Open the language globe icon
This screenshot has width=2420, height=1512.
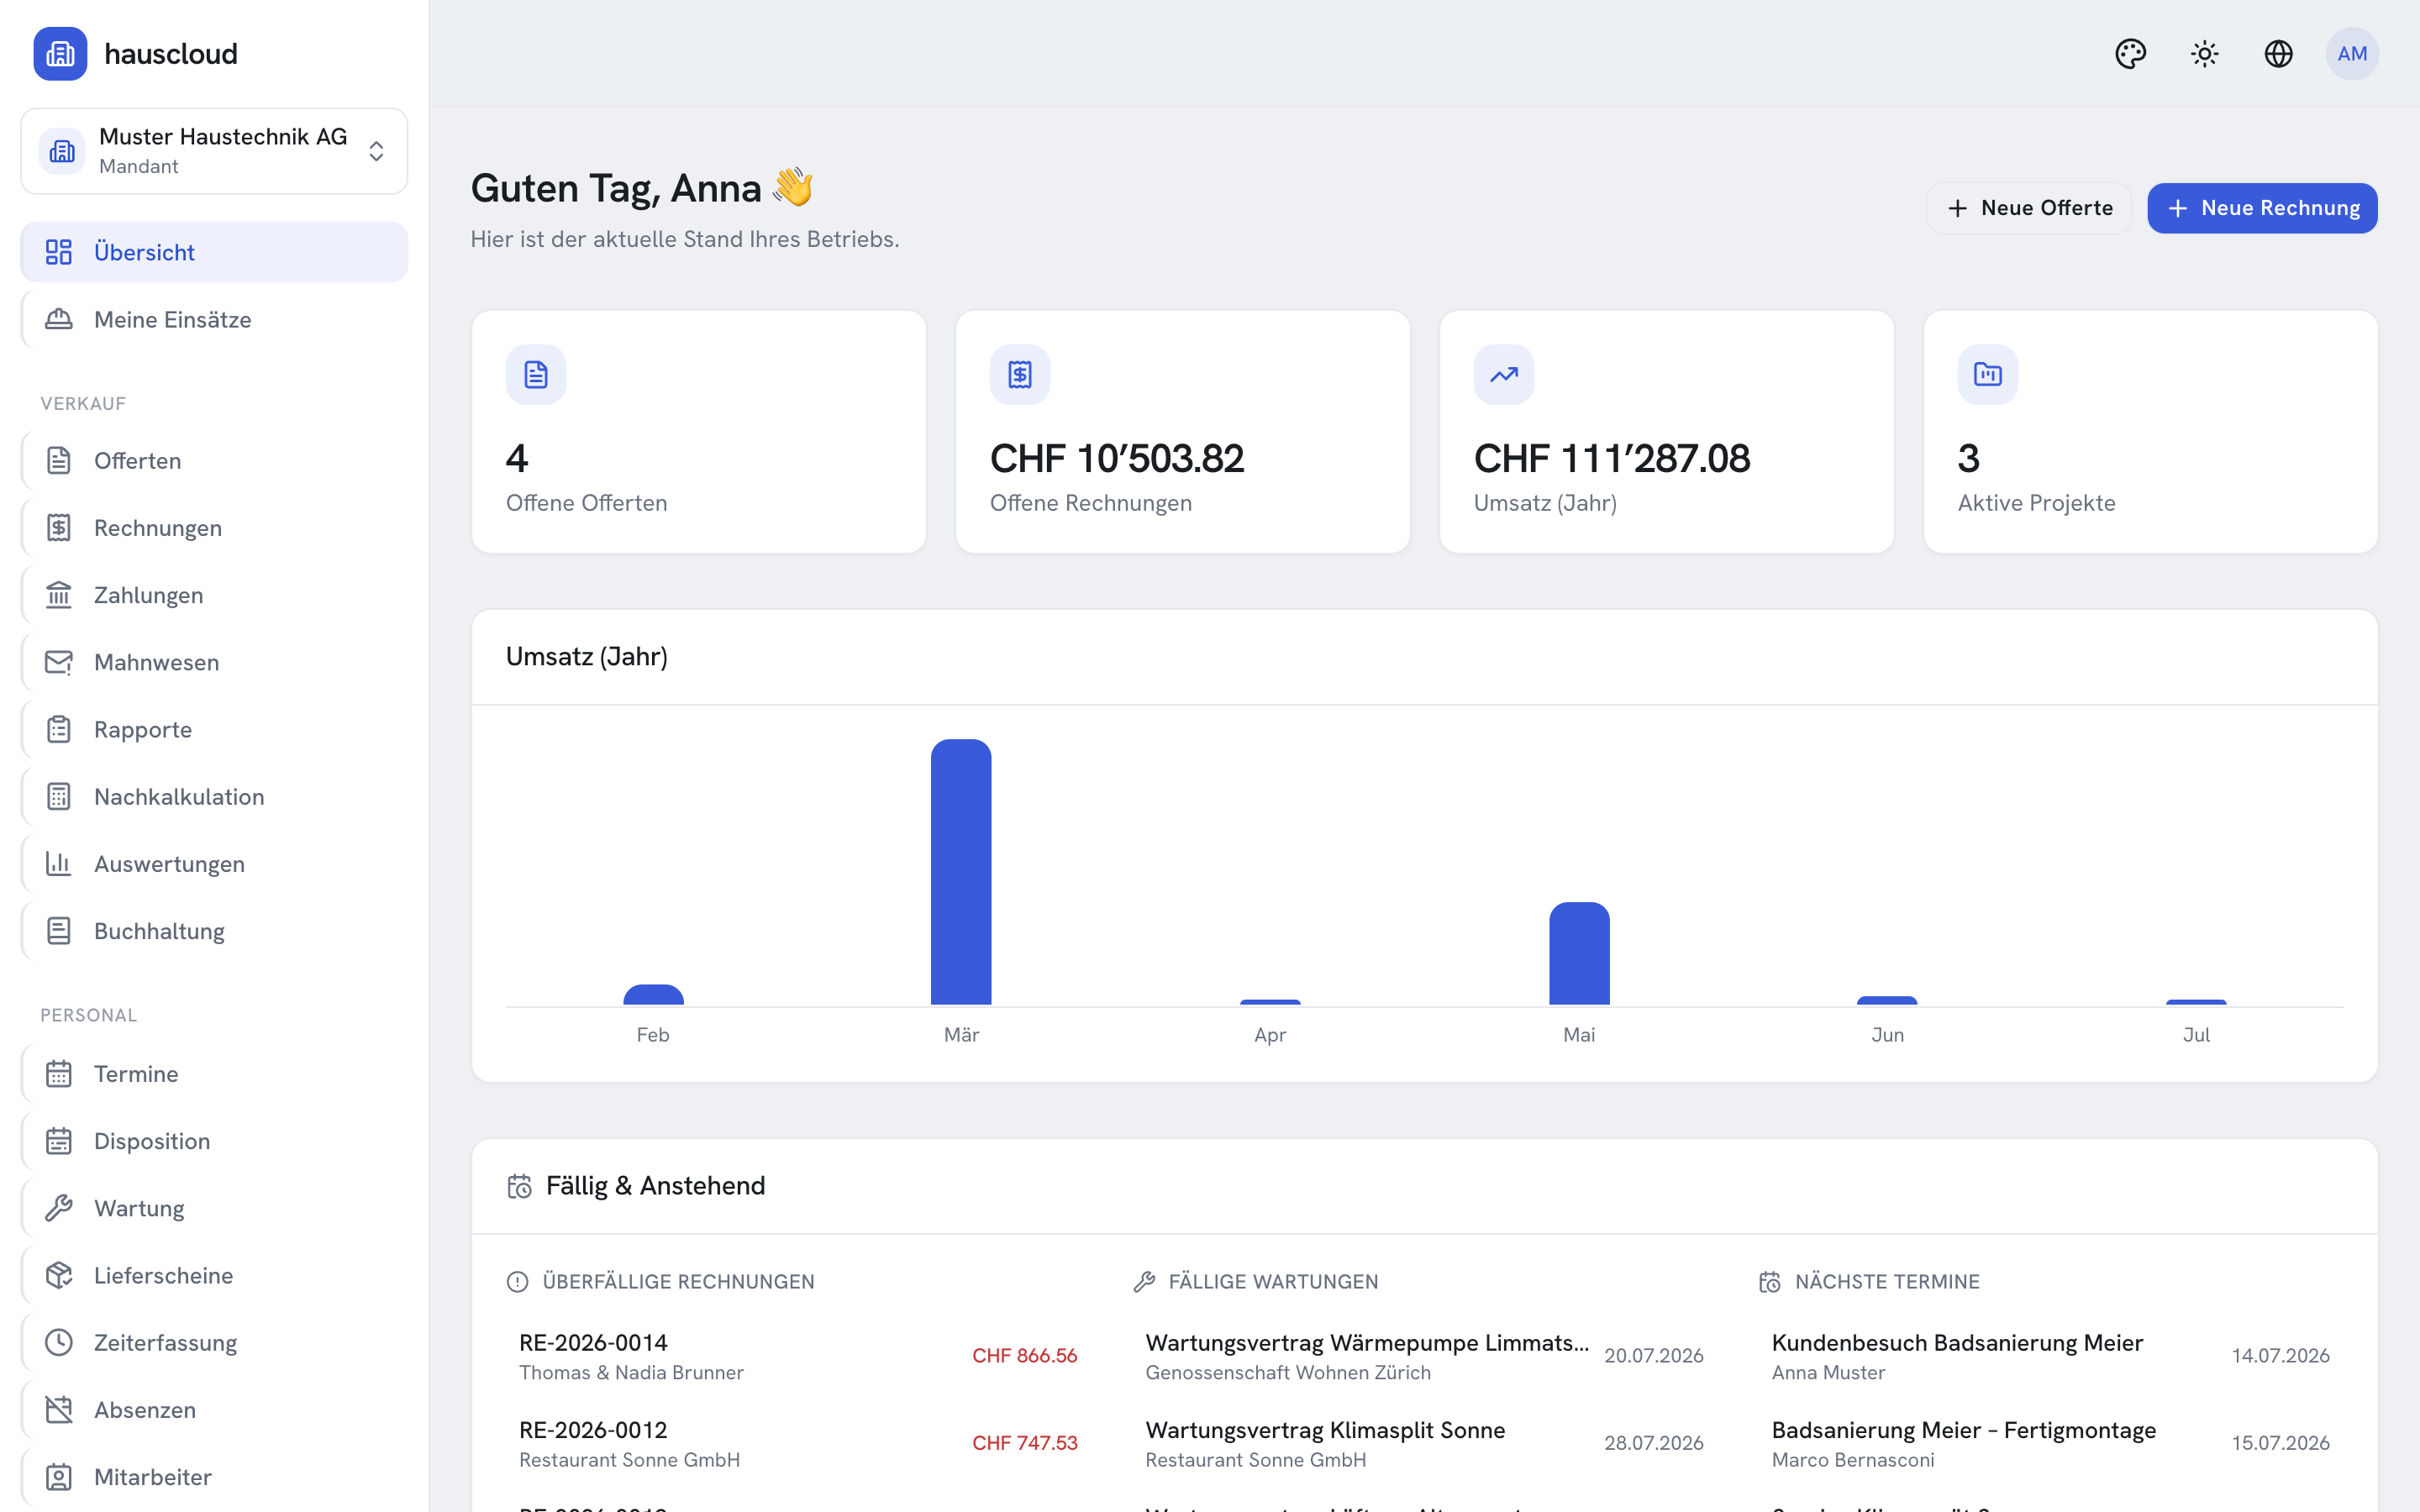click(x=2278, y=54)
